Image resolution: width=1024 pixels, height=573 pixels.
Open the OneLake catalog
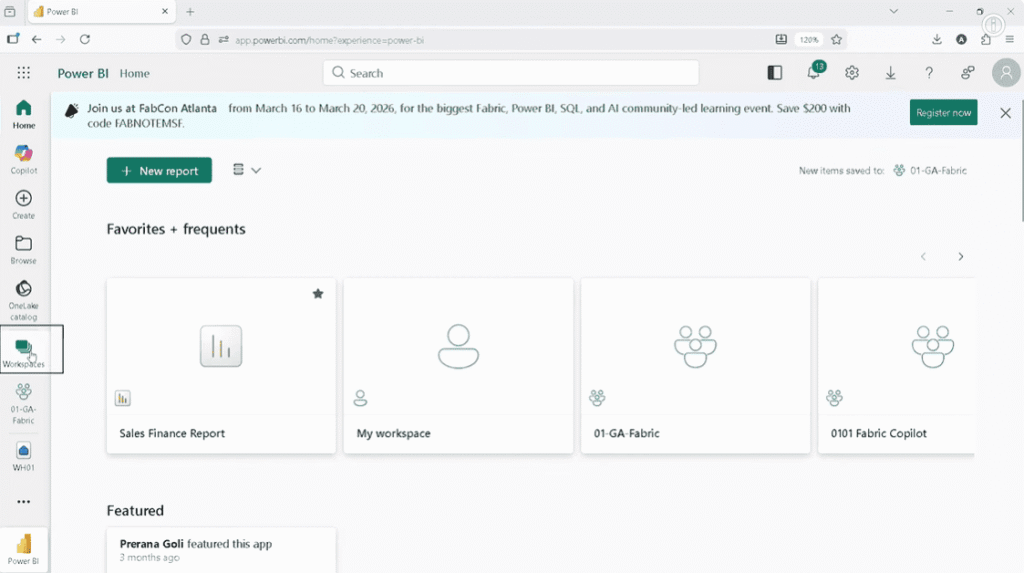point(23,298)
